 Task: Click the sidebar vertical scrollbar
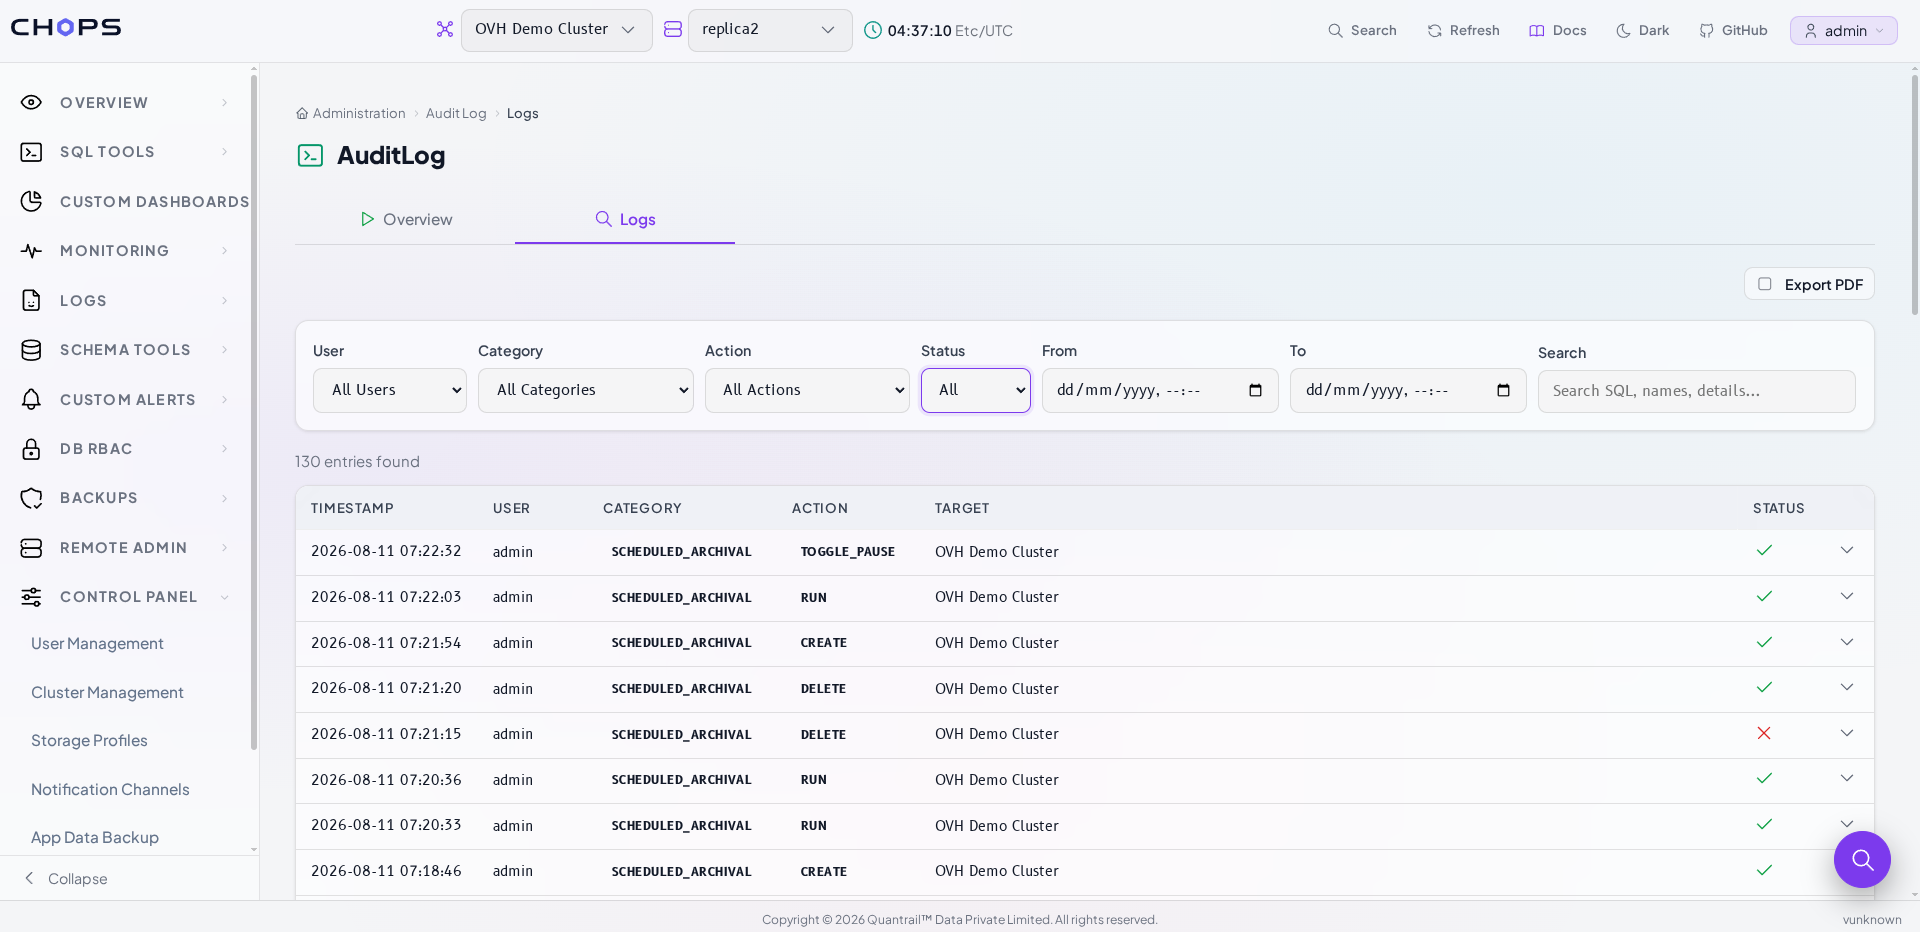tap(254, 410)
